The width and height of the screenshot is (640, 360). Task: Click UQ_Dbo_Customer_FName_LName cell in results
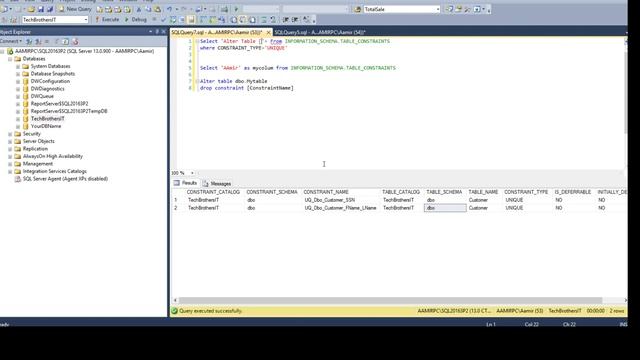tap(341, 208)
